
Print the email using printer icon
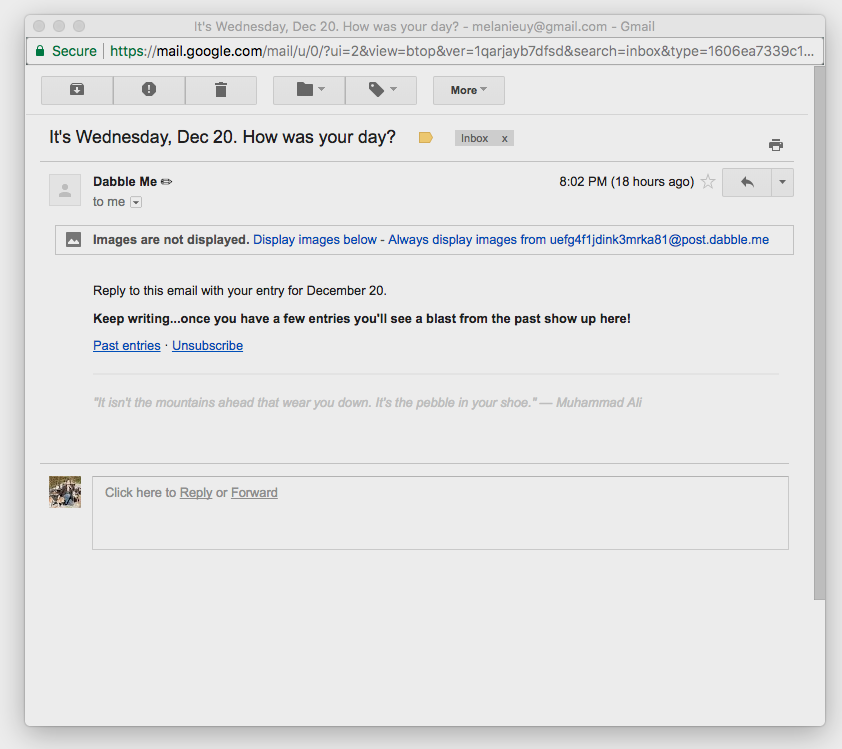775,145
